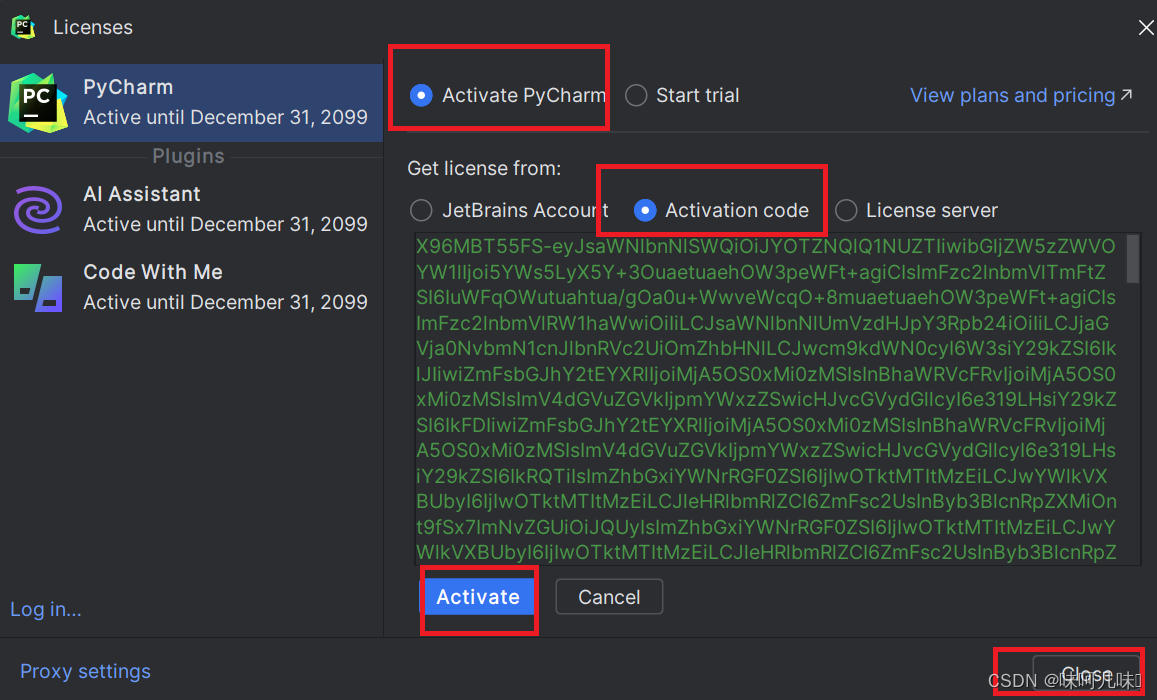Select the Activate PyCharm radio button

[421, 95]
